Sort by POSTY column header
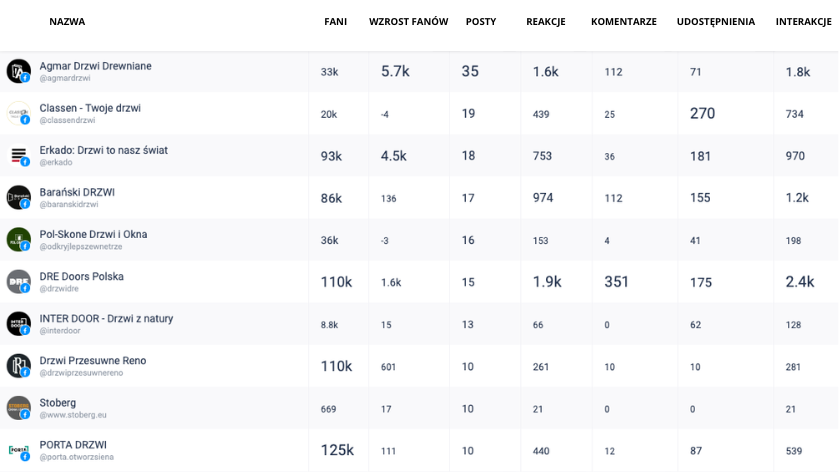Image resolution: width=840 pixels, height=472 pixels. click(x=481, y=21)
